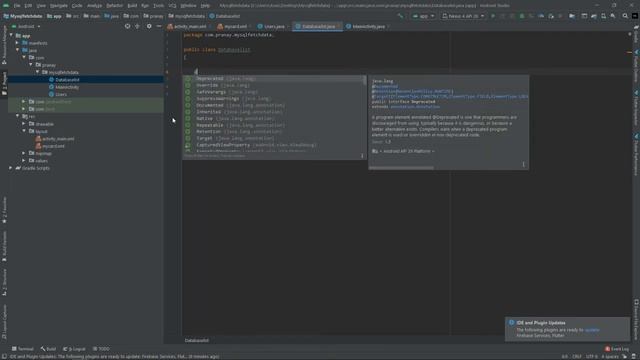Open the Android project view dropdown

coord(27,27)
